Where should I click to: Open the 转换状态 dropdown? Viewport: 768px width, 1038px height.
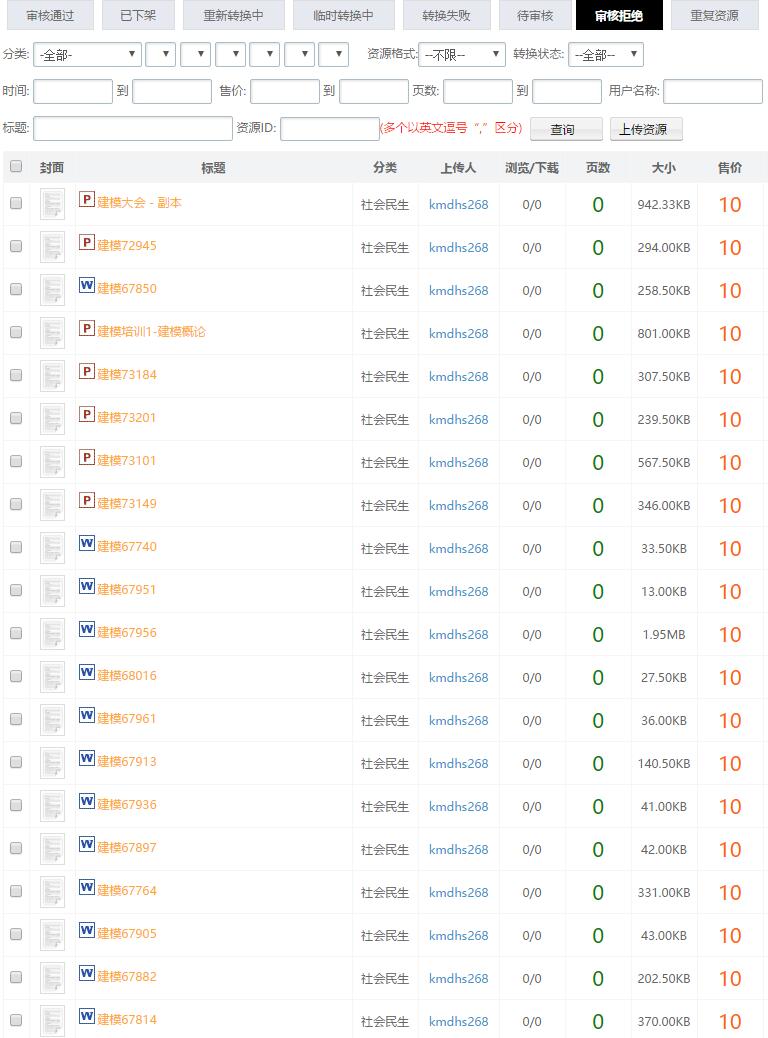(605, 55)
